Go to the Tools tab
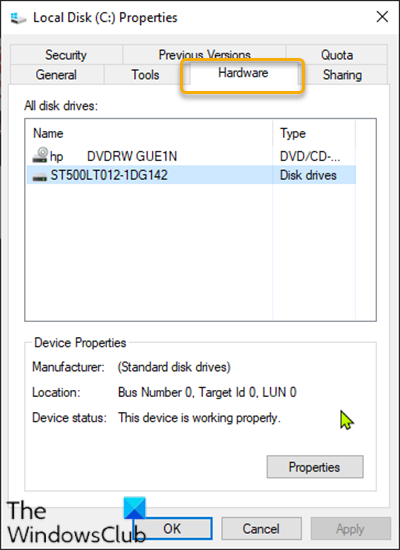Screen dimensions: 400x550 [x=145, y=75]
